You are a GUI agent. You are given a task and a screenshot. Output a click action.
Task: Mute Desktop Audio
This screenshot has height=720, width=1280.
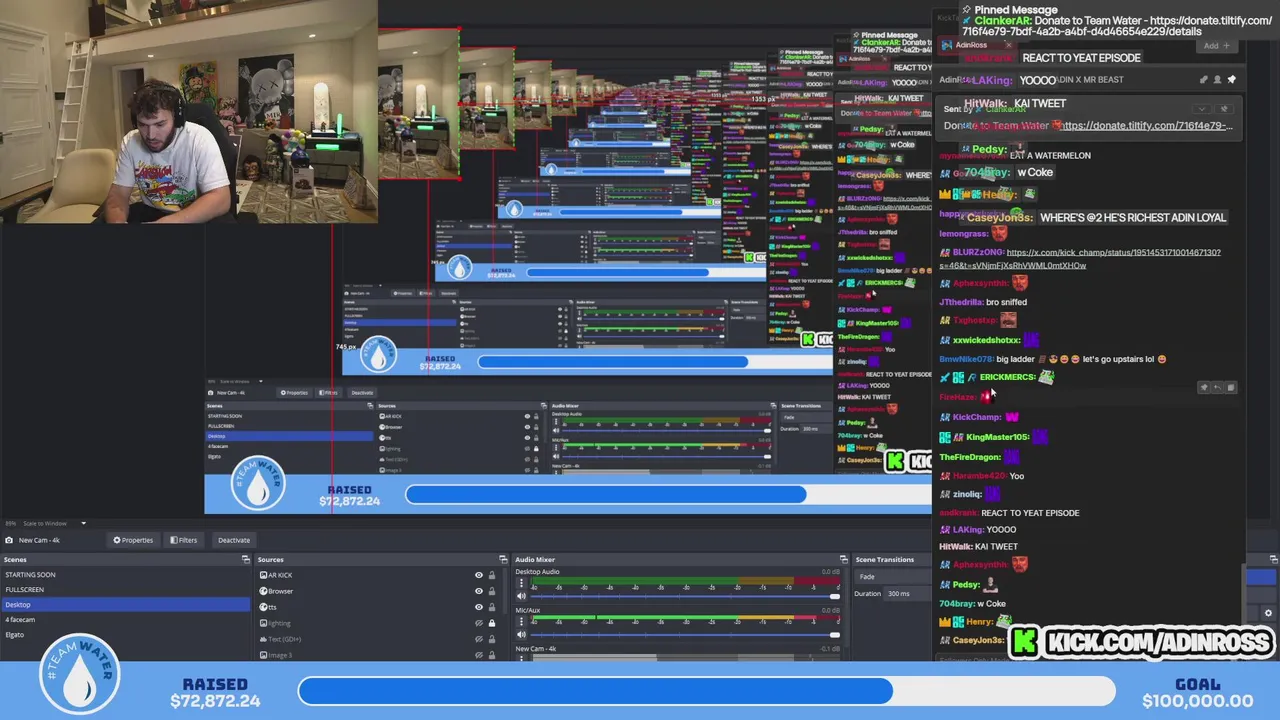[521, 597]
